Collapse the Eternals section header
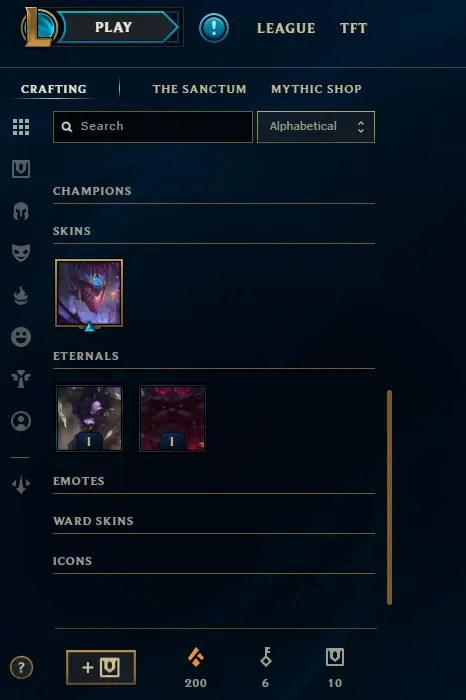Screen dimensions: 466x700 point(86,356)
